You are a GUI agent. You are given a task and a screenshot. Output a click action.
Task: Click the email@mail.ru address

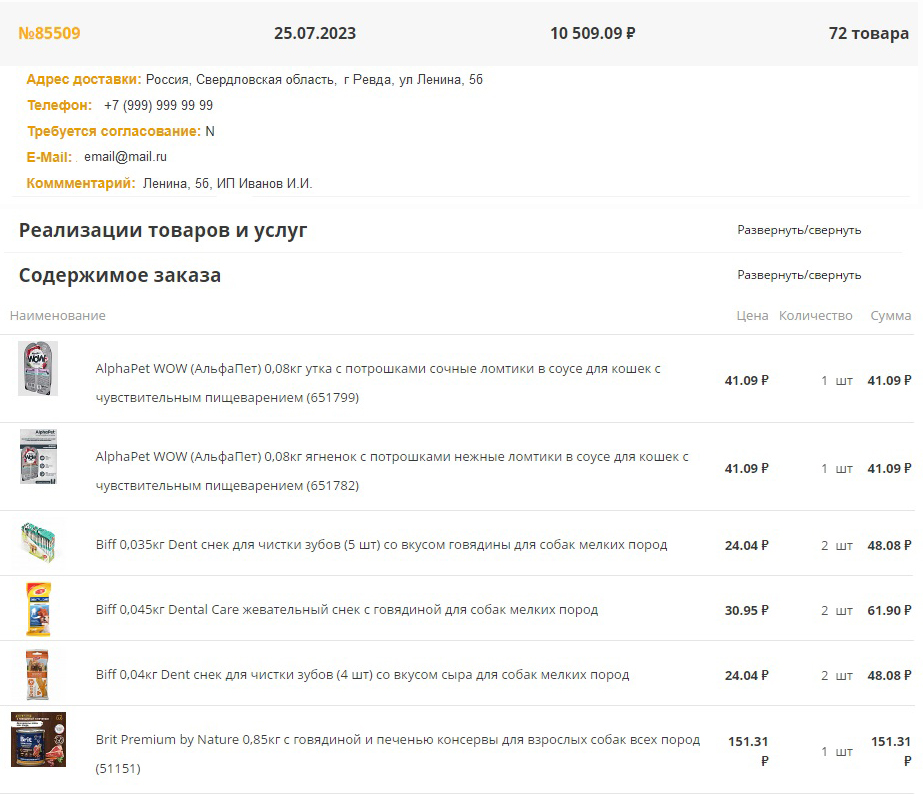point(125,157)
